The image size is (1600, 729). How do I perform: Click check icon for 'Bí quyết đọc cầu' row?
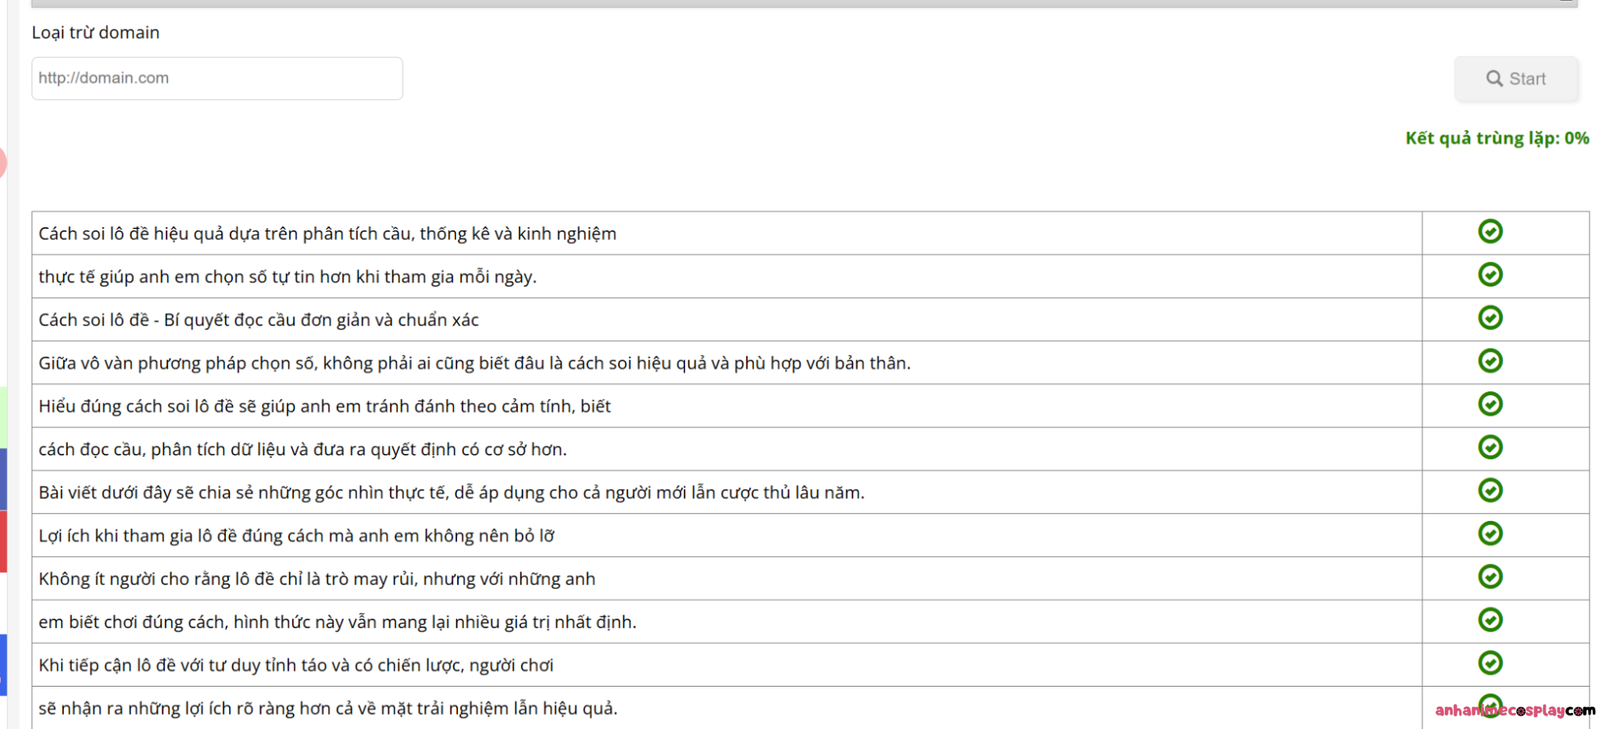[x=1490, y=318]
